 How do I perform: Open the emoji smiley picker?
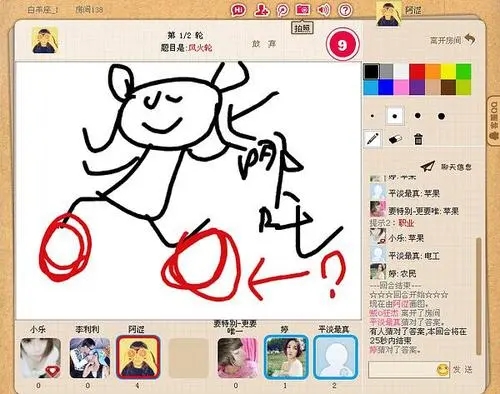click(443, 369)
